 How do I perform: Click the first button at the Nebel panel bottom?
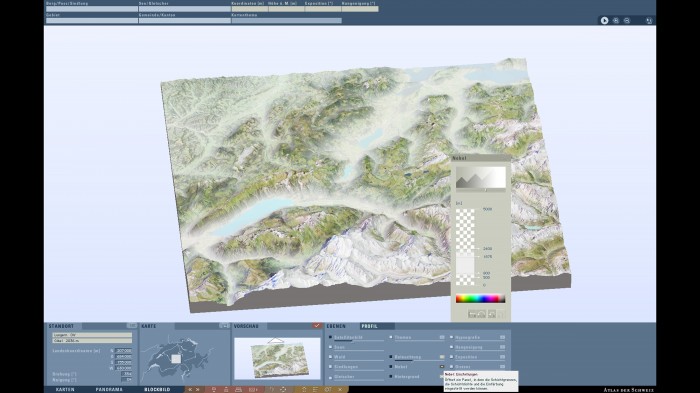pos(472,314)
